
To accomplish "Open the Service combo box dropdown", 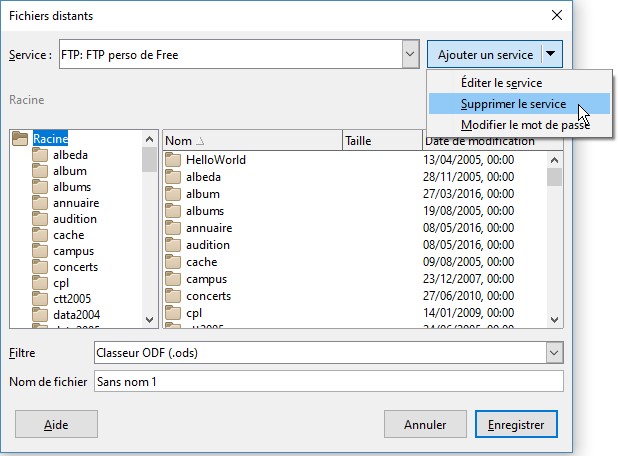I will click(x=410, y=54).
